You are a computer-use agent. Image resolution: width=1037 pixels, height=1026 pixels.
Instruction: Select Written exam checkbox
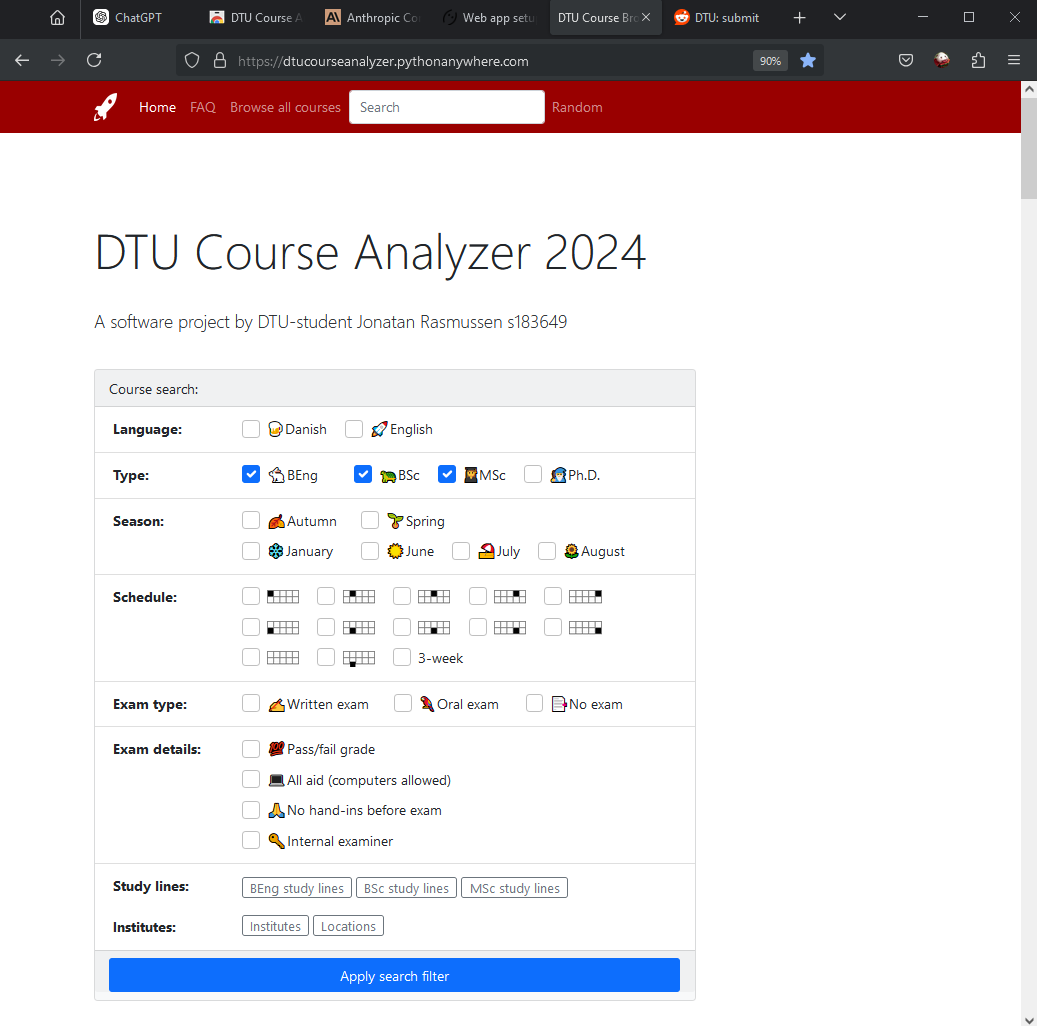pyautogui.click(x=251, y=703)
